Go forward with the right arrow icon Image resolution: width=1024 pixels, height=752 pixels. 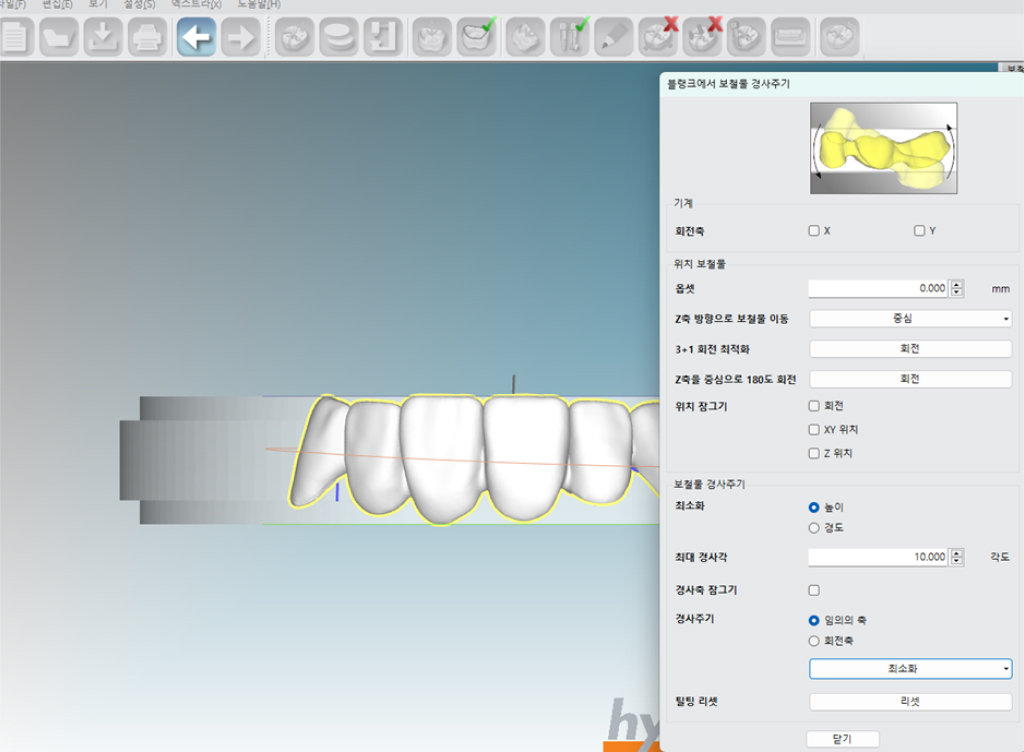(241, 38)
